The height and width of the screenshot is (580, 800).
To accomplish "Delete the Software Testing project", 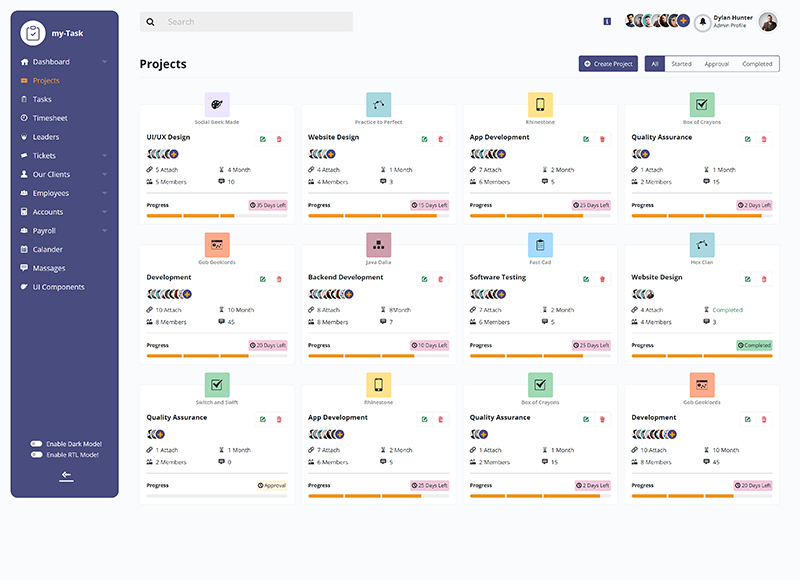I will [x=602, y=279].
